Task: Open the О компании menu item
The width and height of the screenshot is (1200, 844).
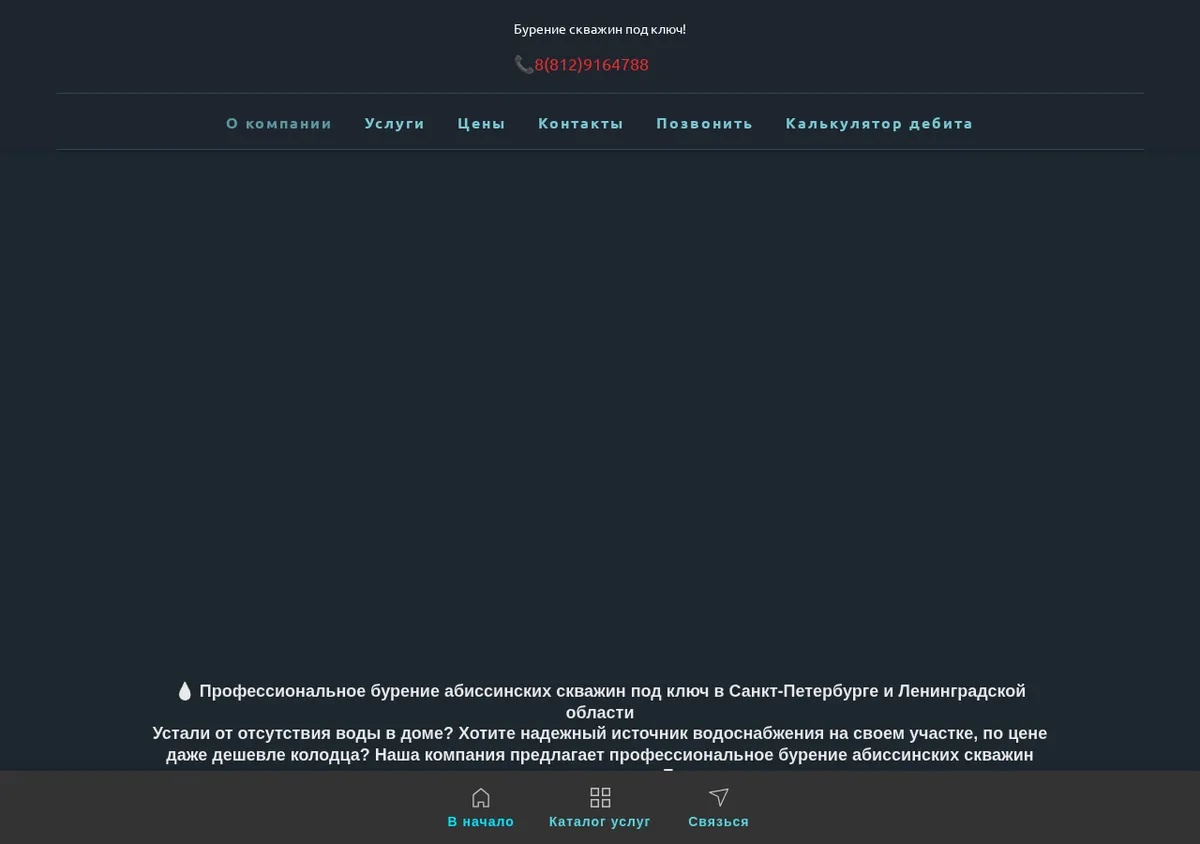Action: coord(279,123)
